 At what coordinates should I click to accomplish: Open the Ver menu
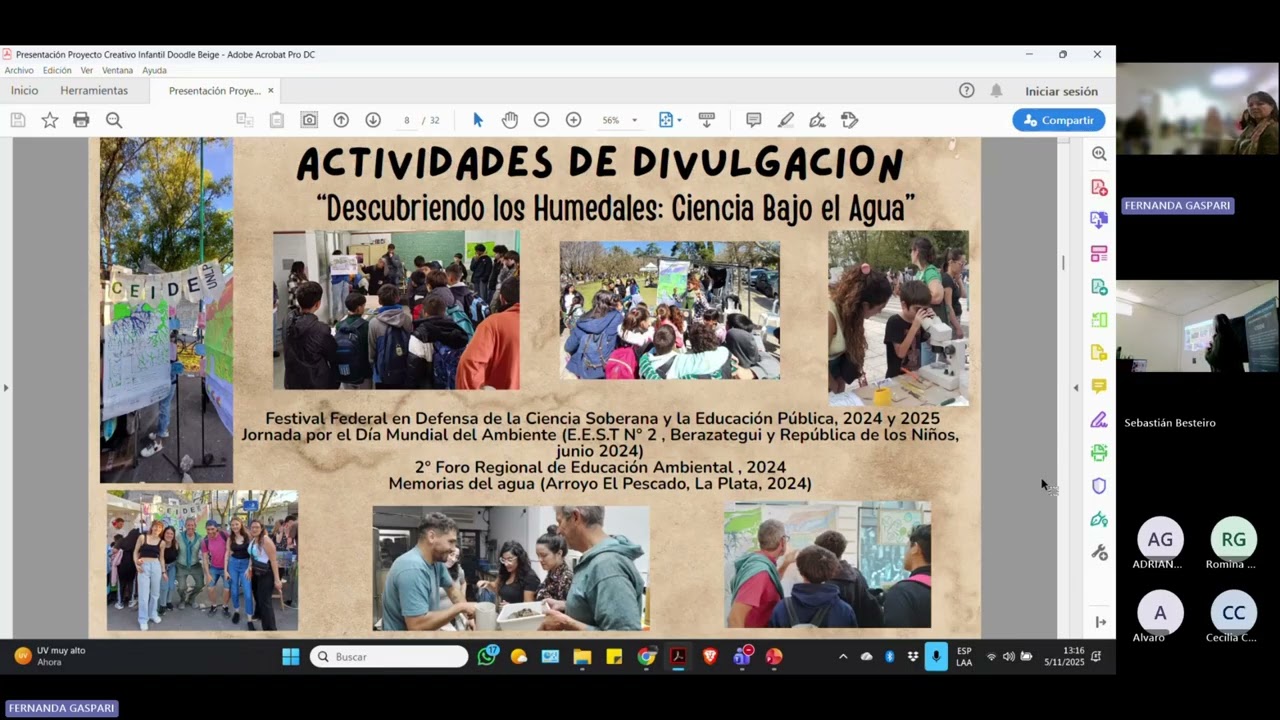click(x=87, y=70)
